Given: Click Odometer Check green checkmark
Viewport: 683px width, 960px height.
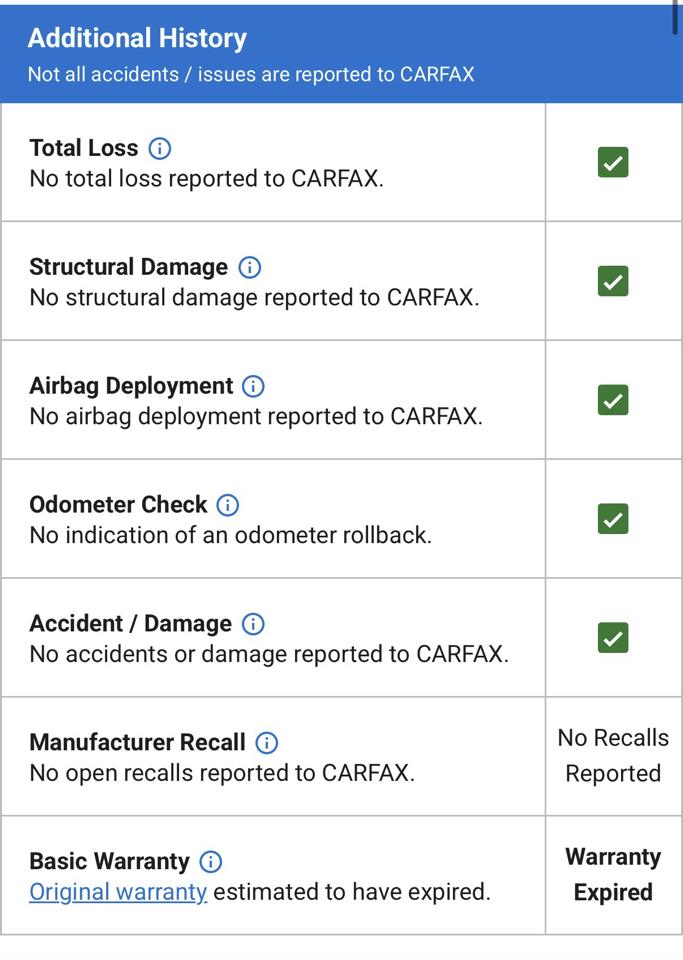Looking at the screenshot, I should click(613, 519).
